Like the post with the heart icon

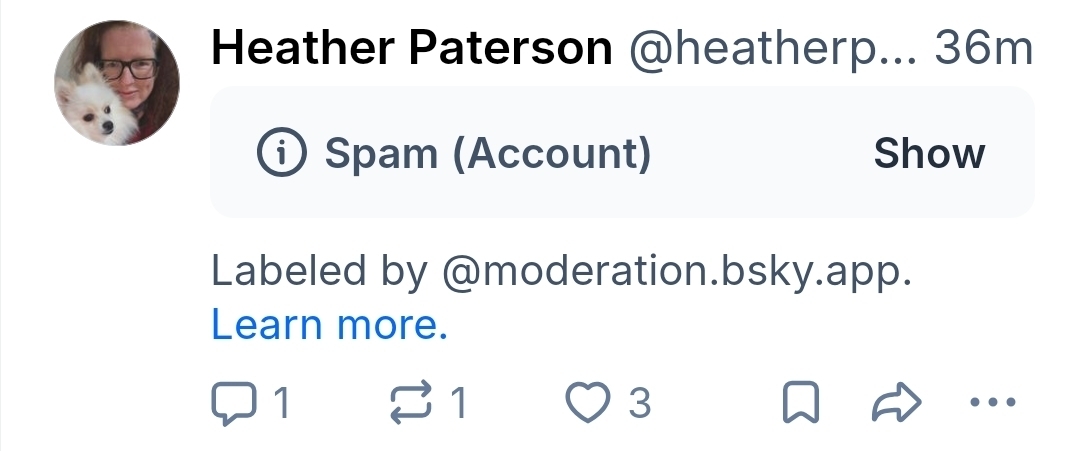(x=588, y=403)
